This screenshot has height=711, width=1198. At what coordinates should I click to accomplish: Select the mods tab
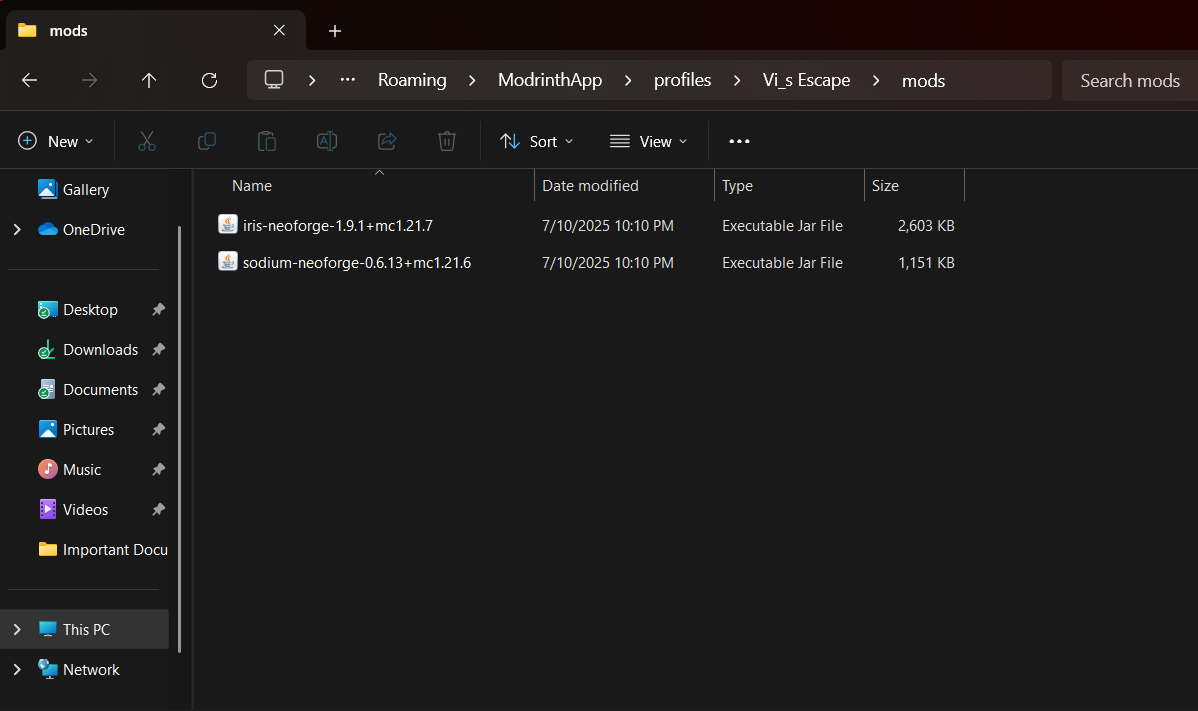click(156, 31)
